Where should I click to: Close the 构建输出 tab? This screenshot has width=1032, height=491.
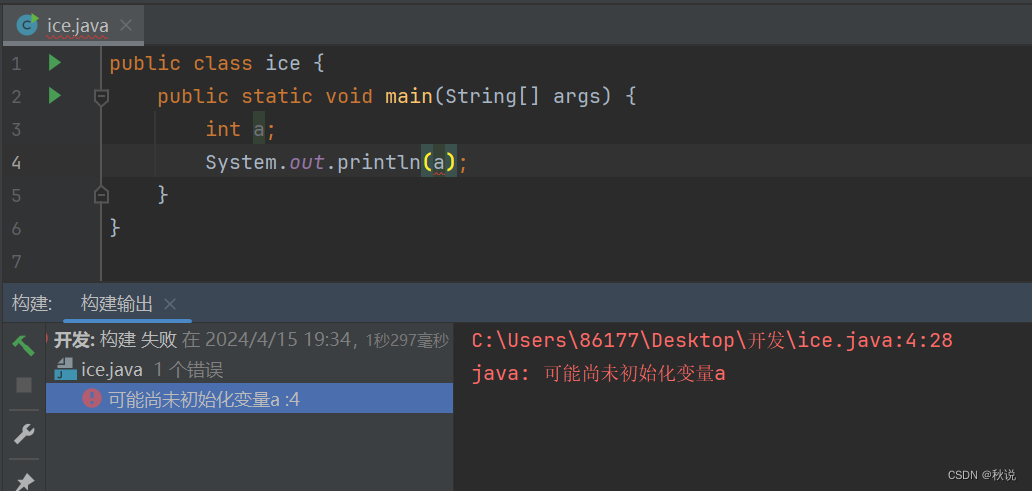click(170, 304)
